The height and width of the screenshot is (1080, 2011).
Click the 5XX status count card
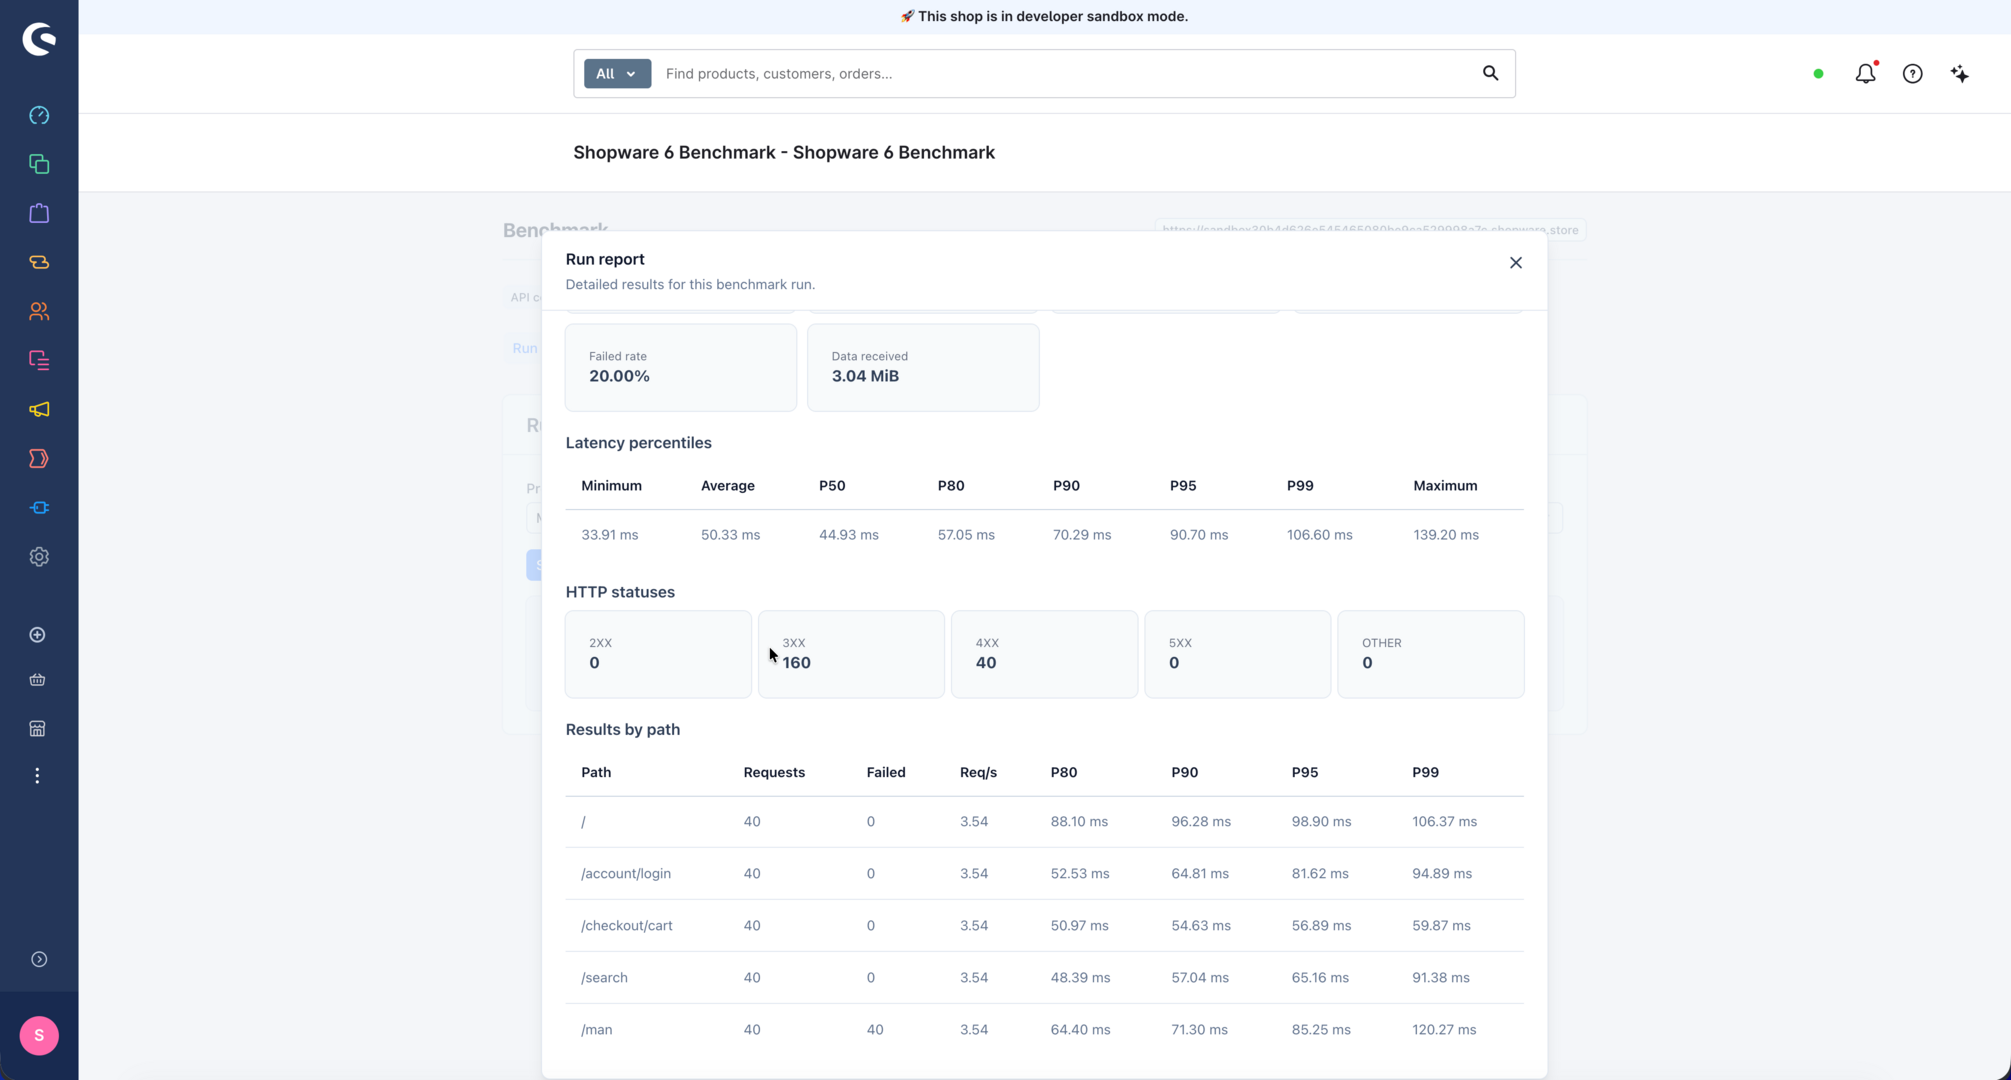[1237, 654]
